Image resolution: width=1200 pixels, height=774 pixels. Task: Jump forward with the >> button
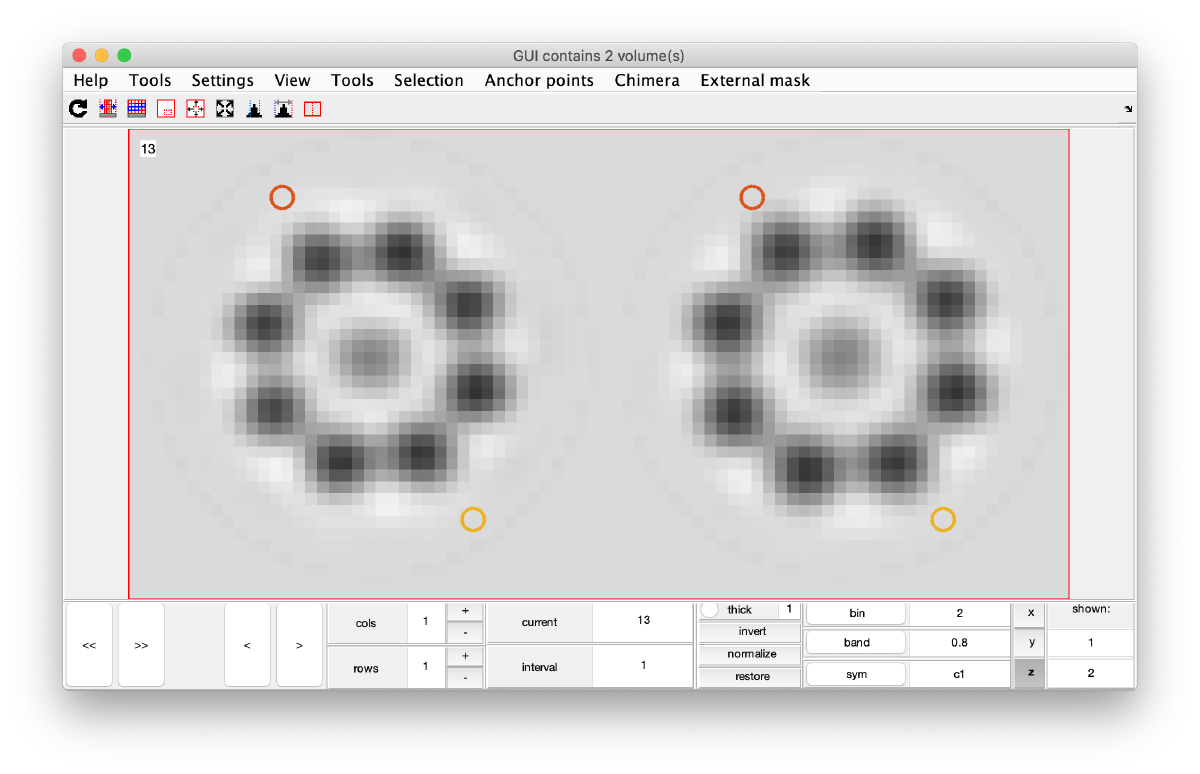141,645
